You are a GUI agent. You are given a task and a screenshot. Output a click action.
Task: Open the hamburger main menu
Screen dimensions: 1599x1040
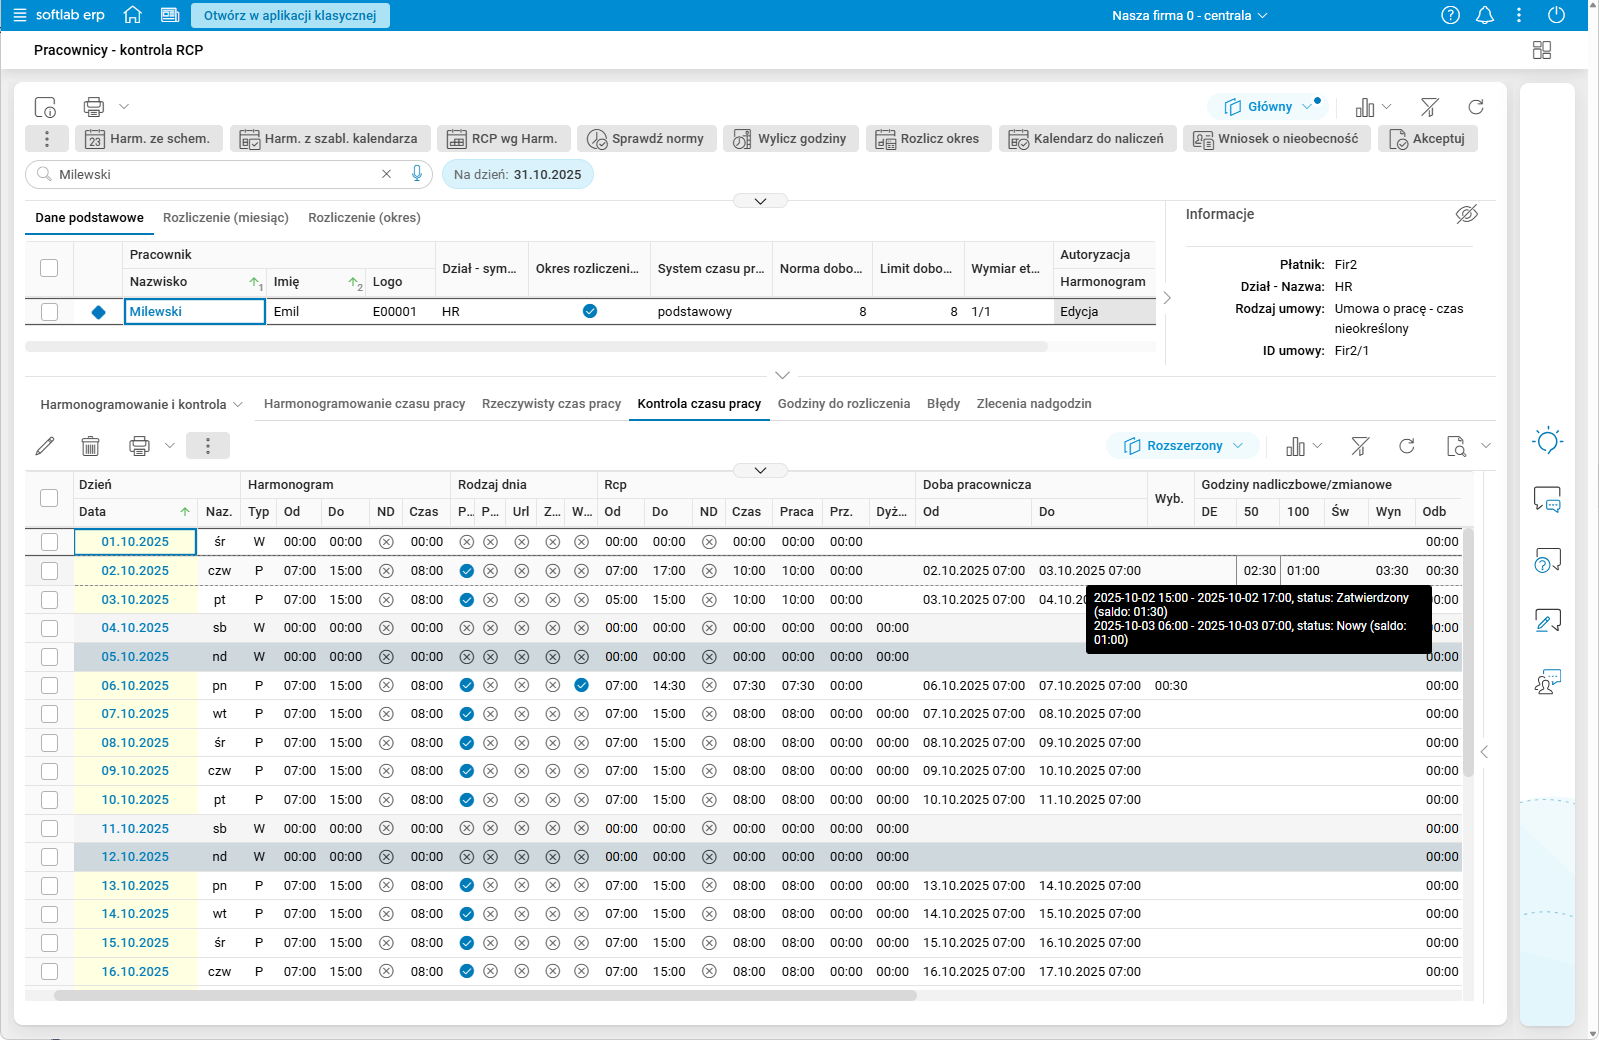19,15
